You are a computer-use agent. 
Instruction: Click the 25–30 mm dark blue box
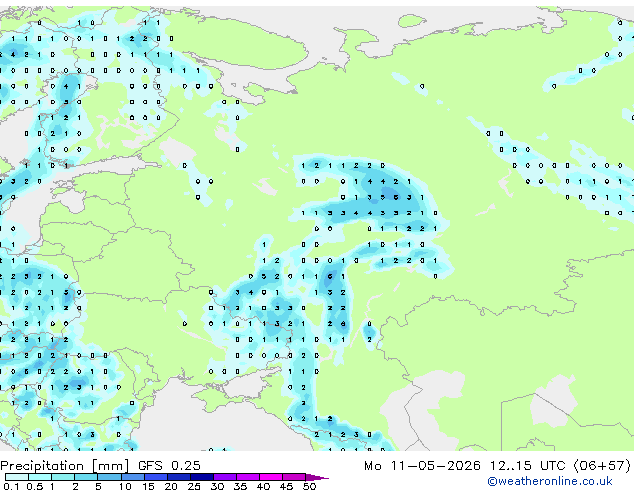click(x=201, y=477)
